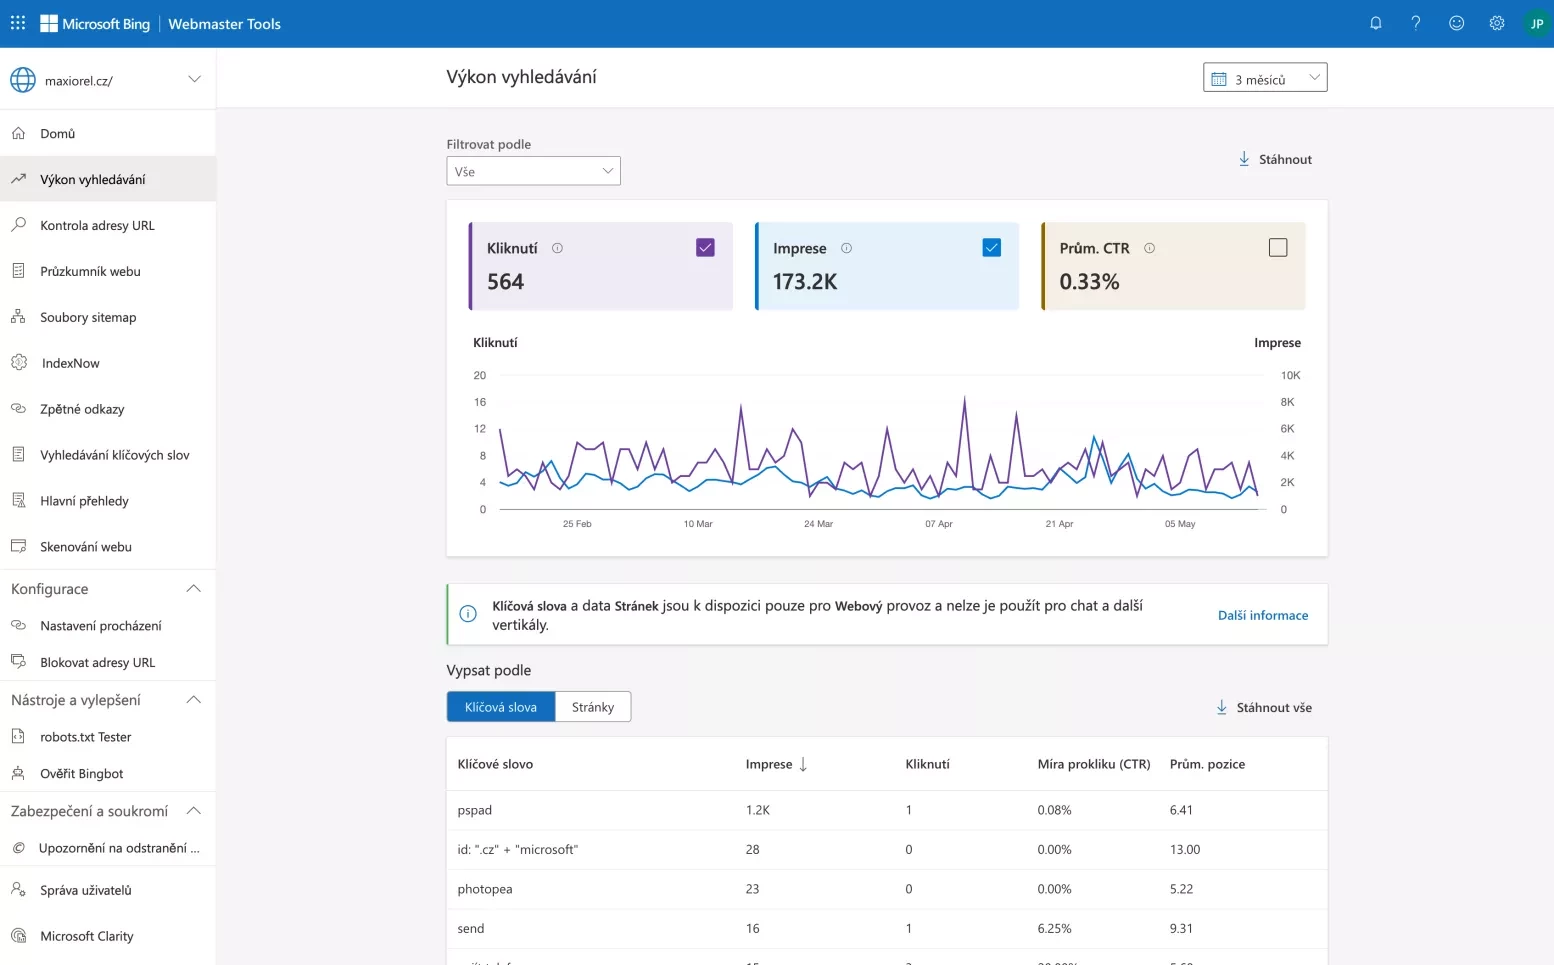Open the help question mark icon
The width and height of the screenshot is (1554, 965).
1416,23
